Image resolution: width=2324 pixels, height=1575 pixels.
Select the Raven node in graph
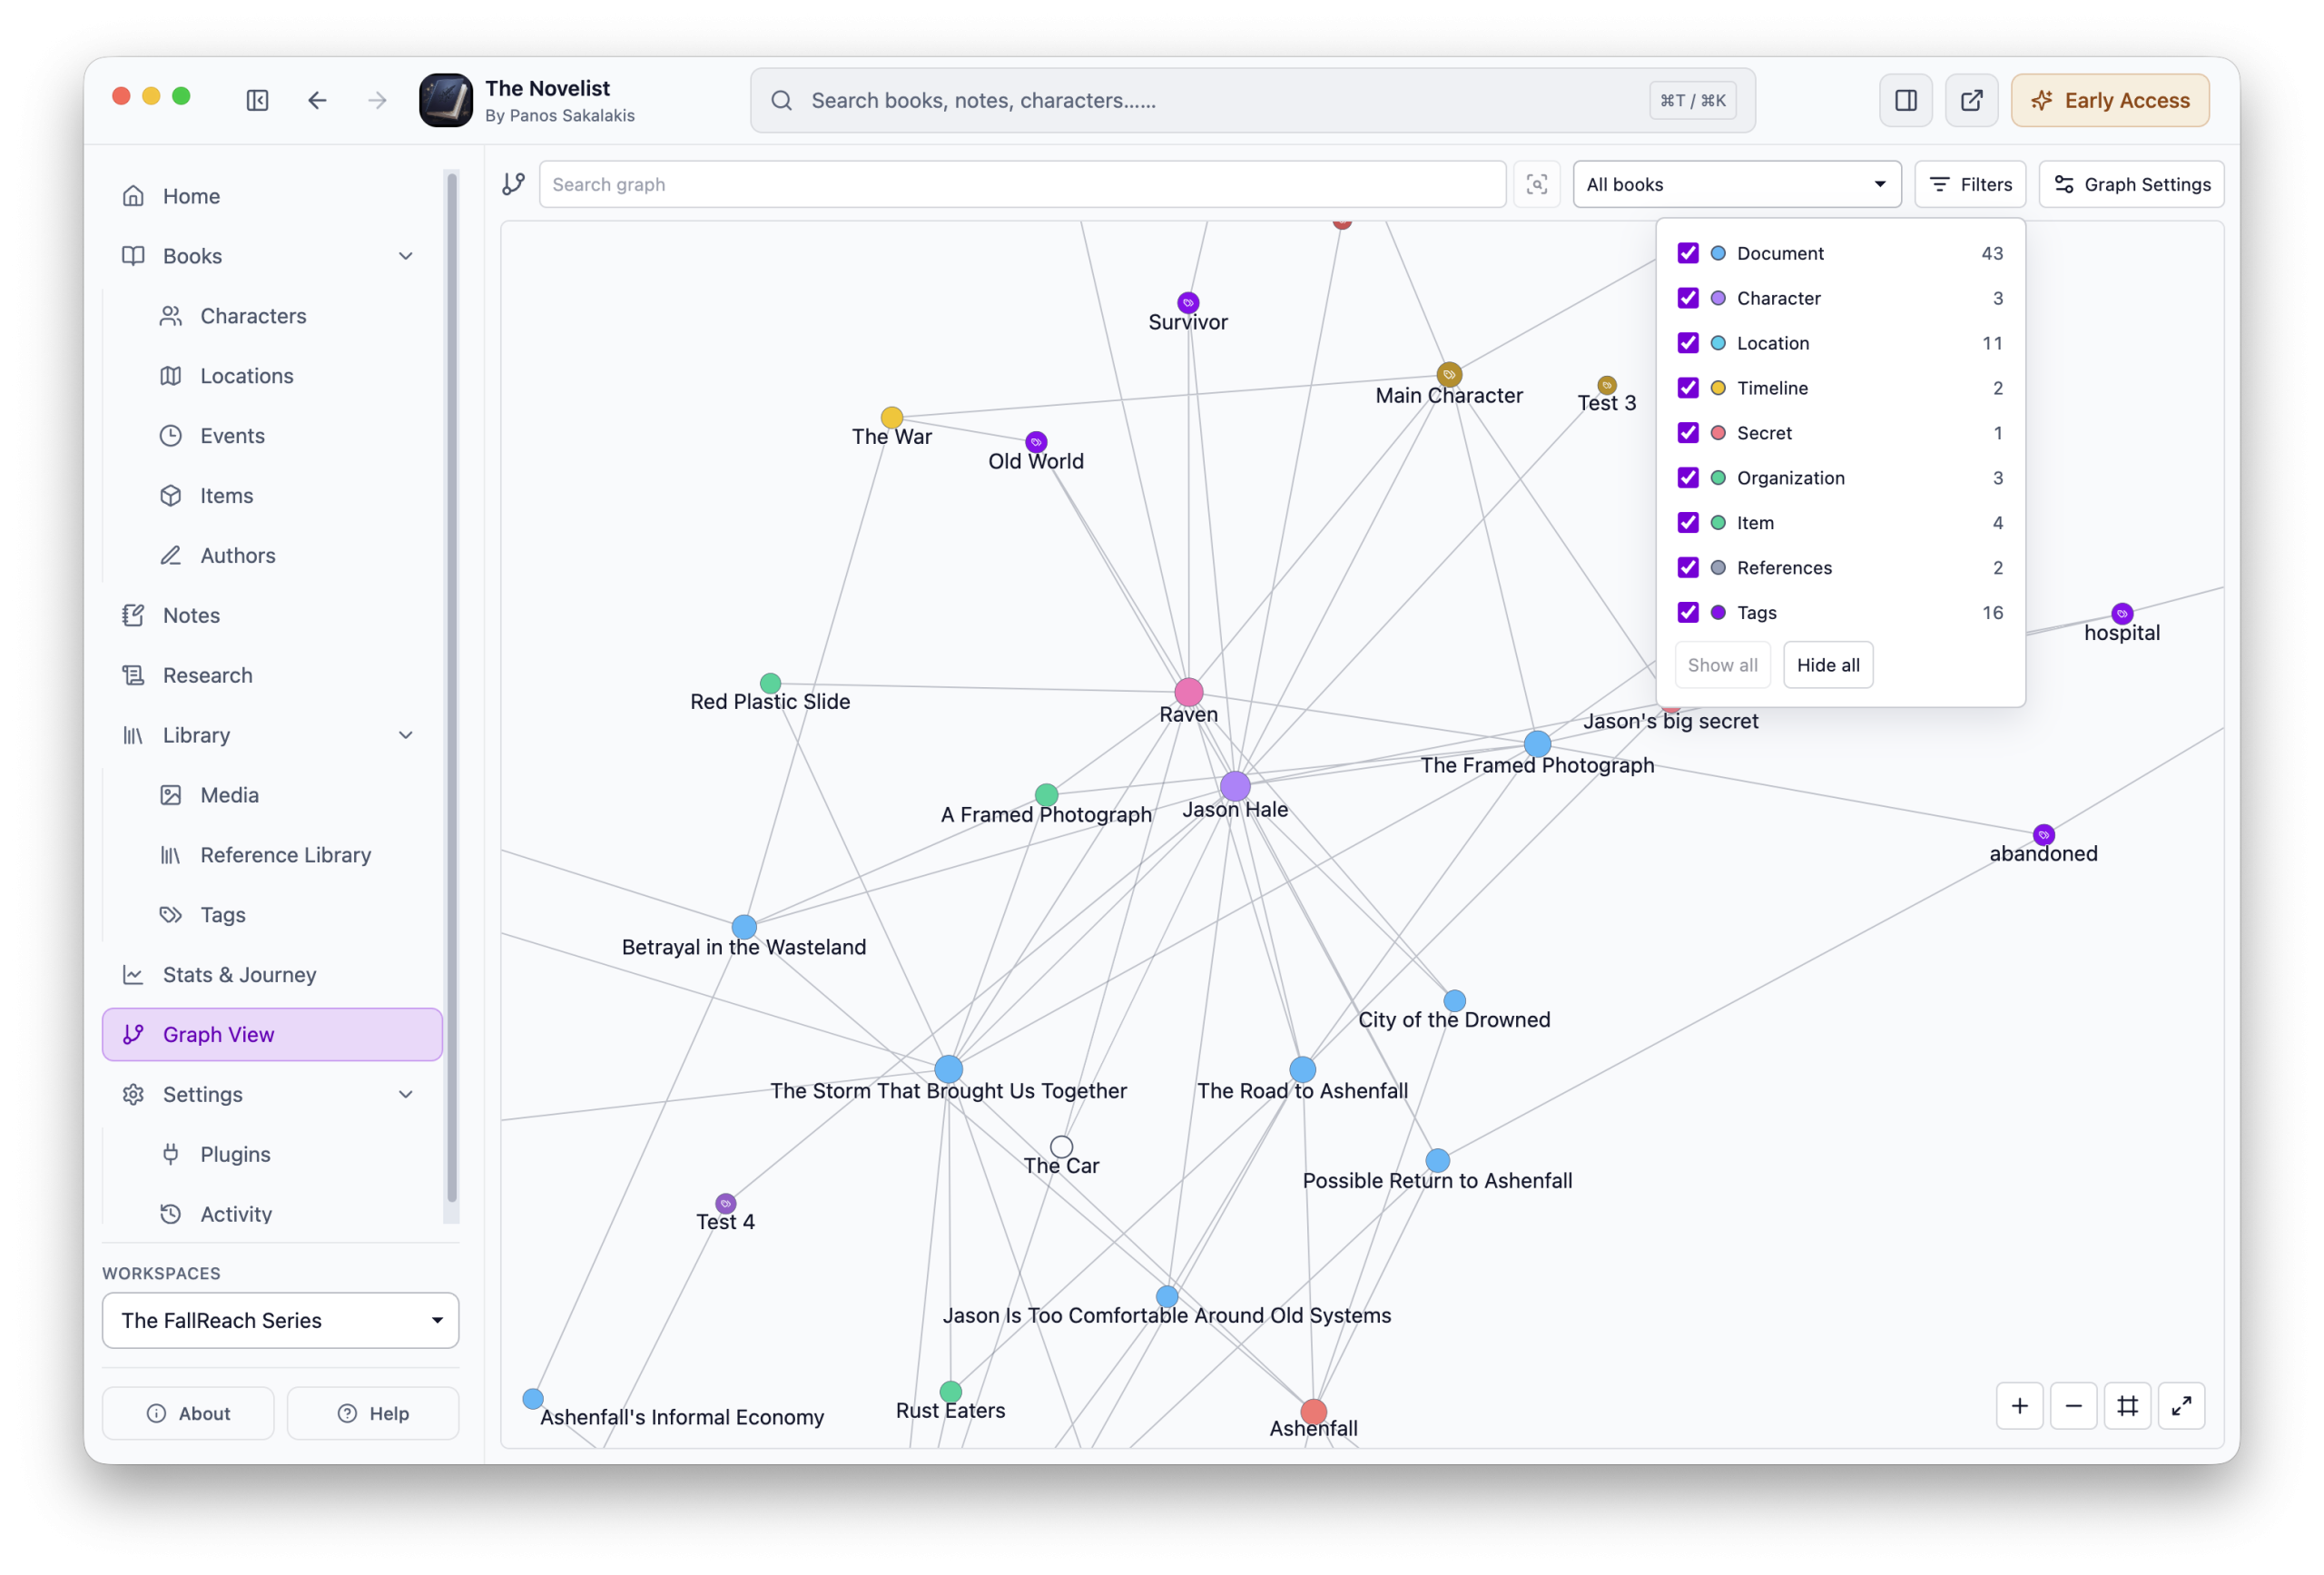(x=1188, y=691)
